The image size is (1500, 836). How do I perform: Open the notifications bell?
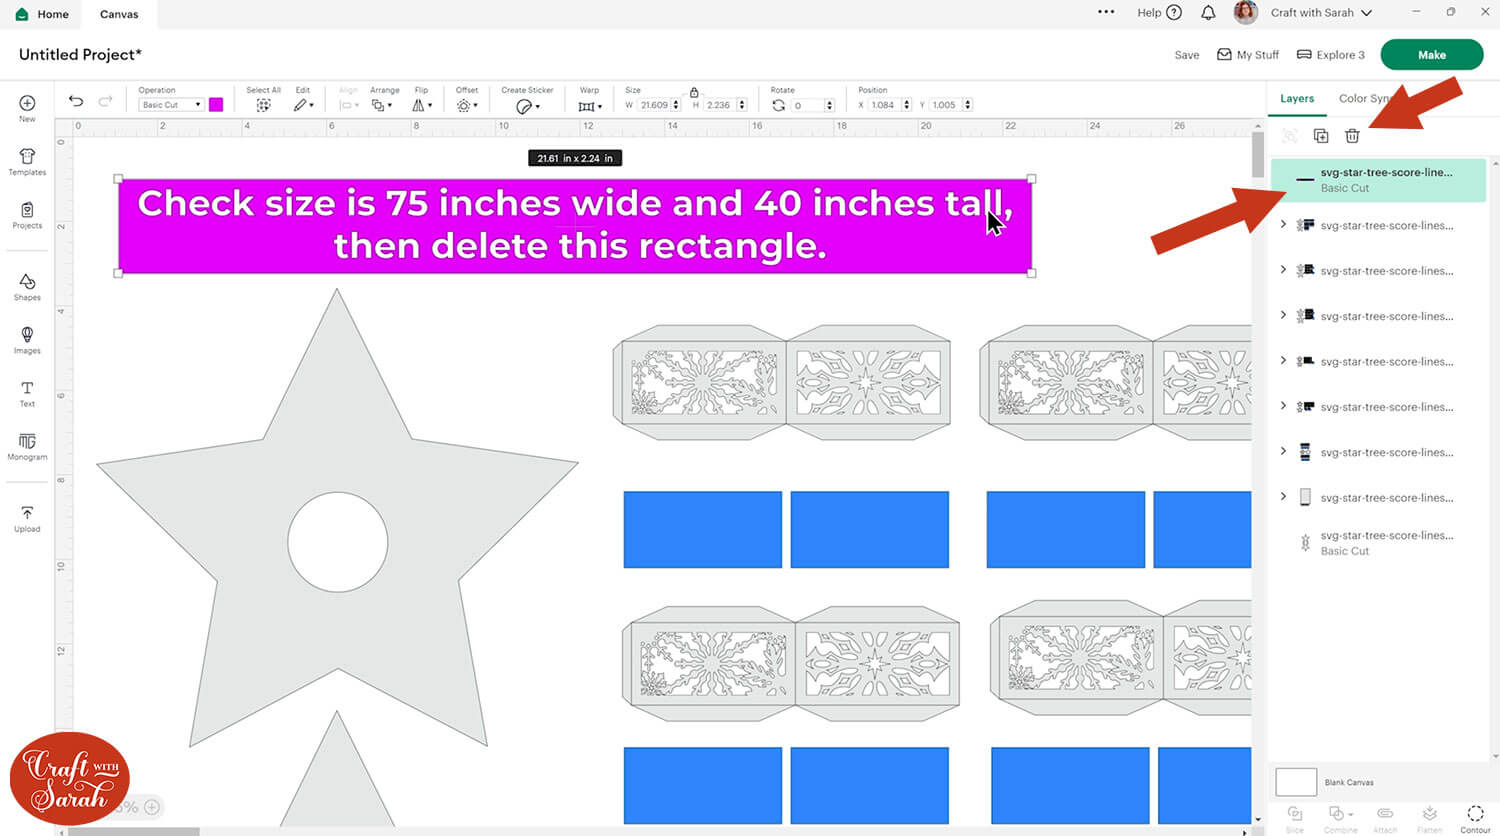pyautogui.click(x=1208, y=13)
